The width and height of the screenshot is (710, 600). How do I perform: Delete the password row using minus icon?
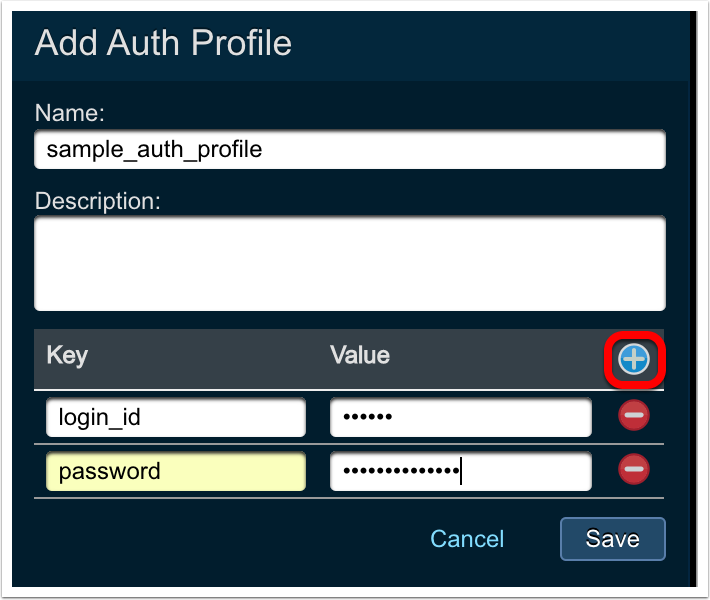[634, 469]
